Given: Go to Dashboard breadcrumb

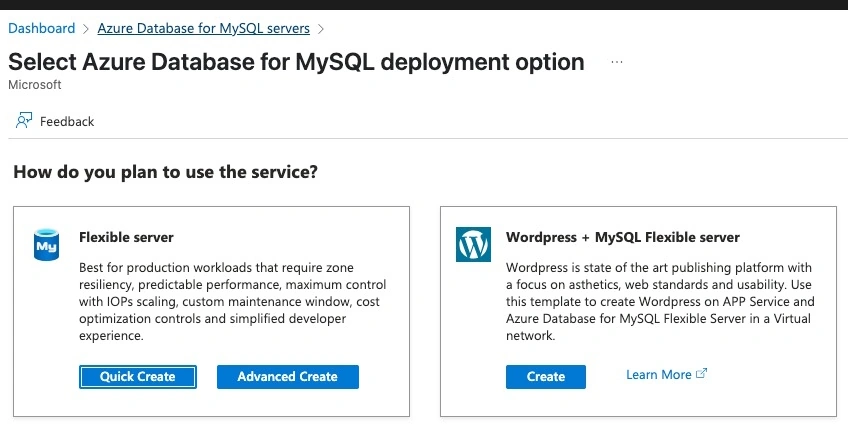Looking at the screenshot, I should (x=42, y=28).
